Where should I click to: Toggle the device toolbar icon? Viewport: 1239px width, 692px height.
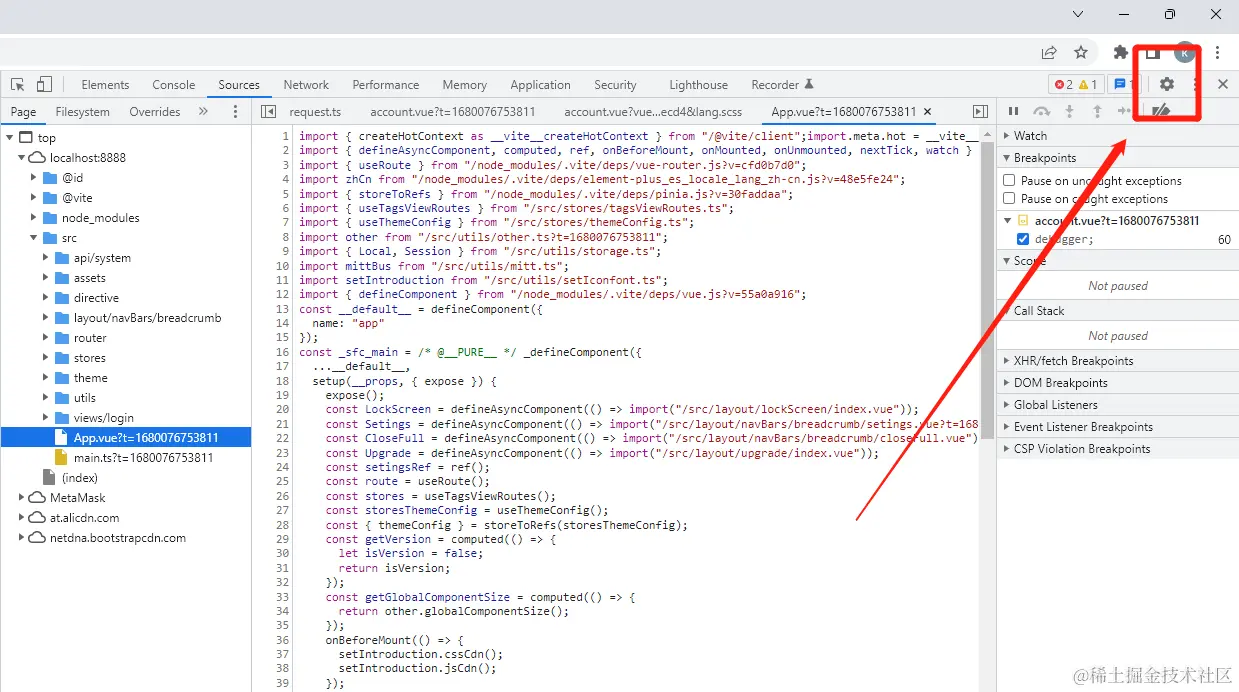[44, 85]
